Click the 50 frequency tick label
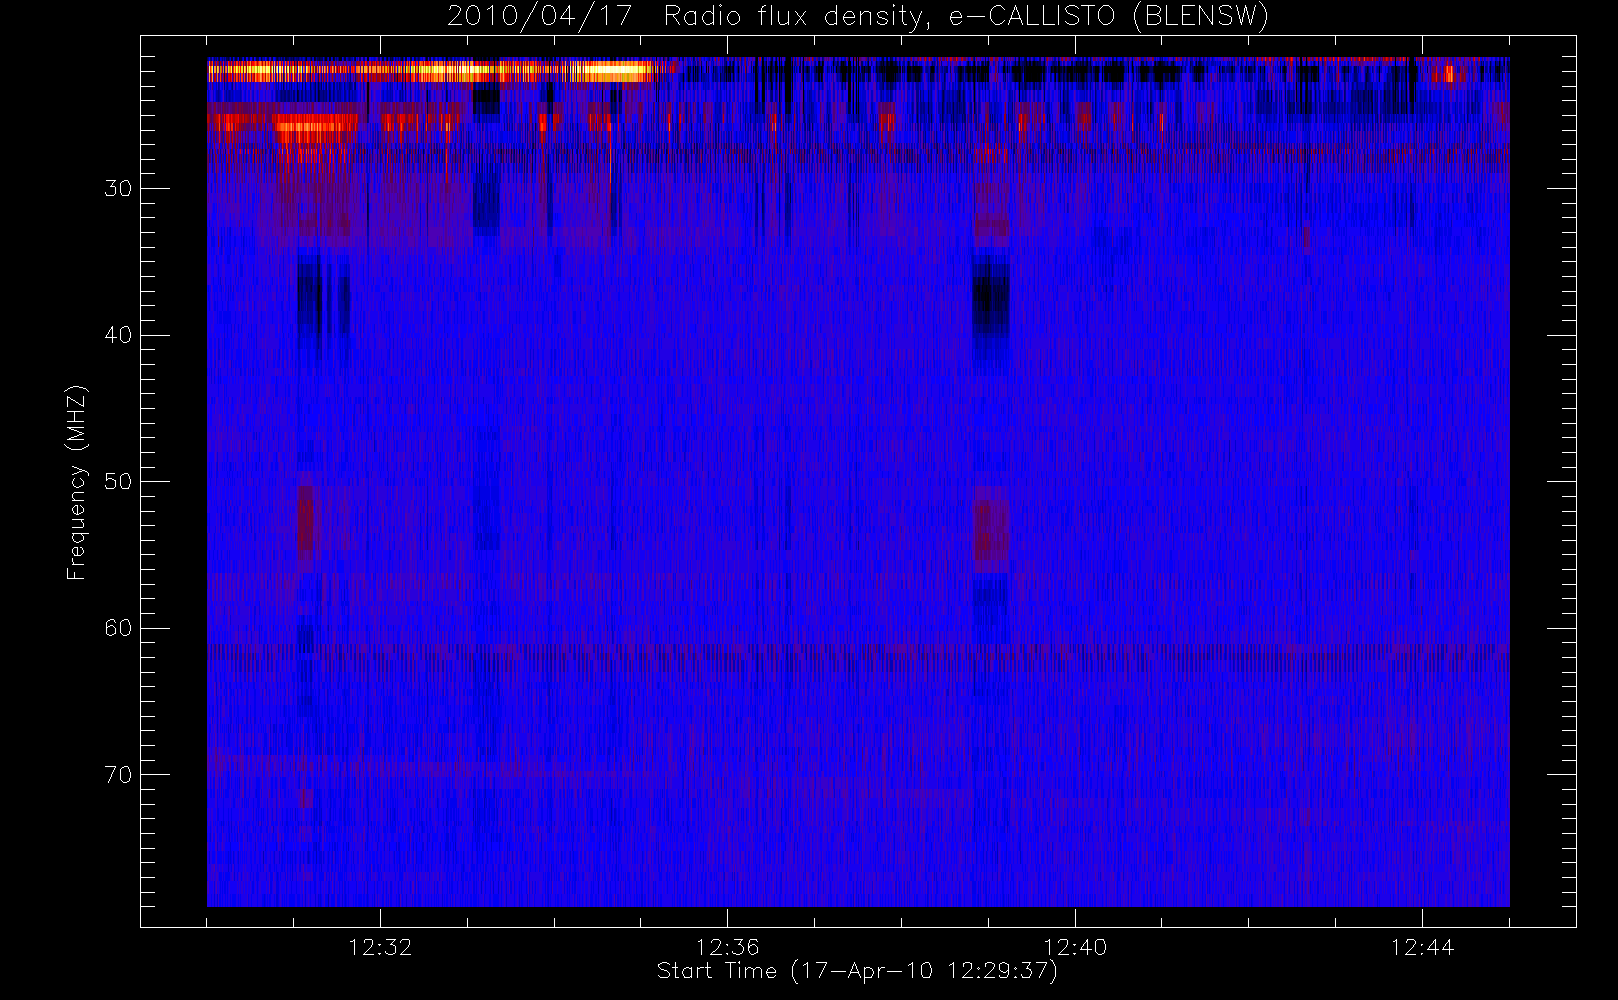The image size is (1618, 1000). [118, 481]
